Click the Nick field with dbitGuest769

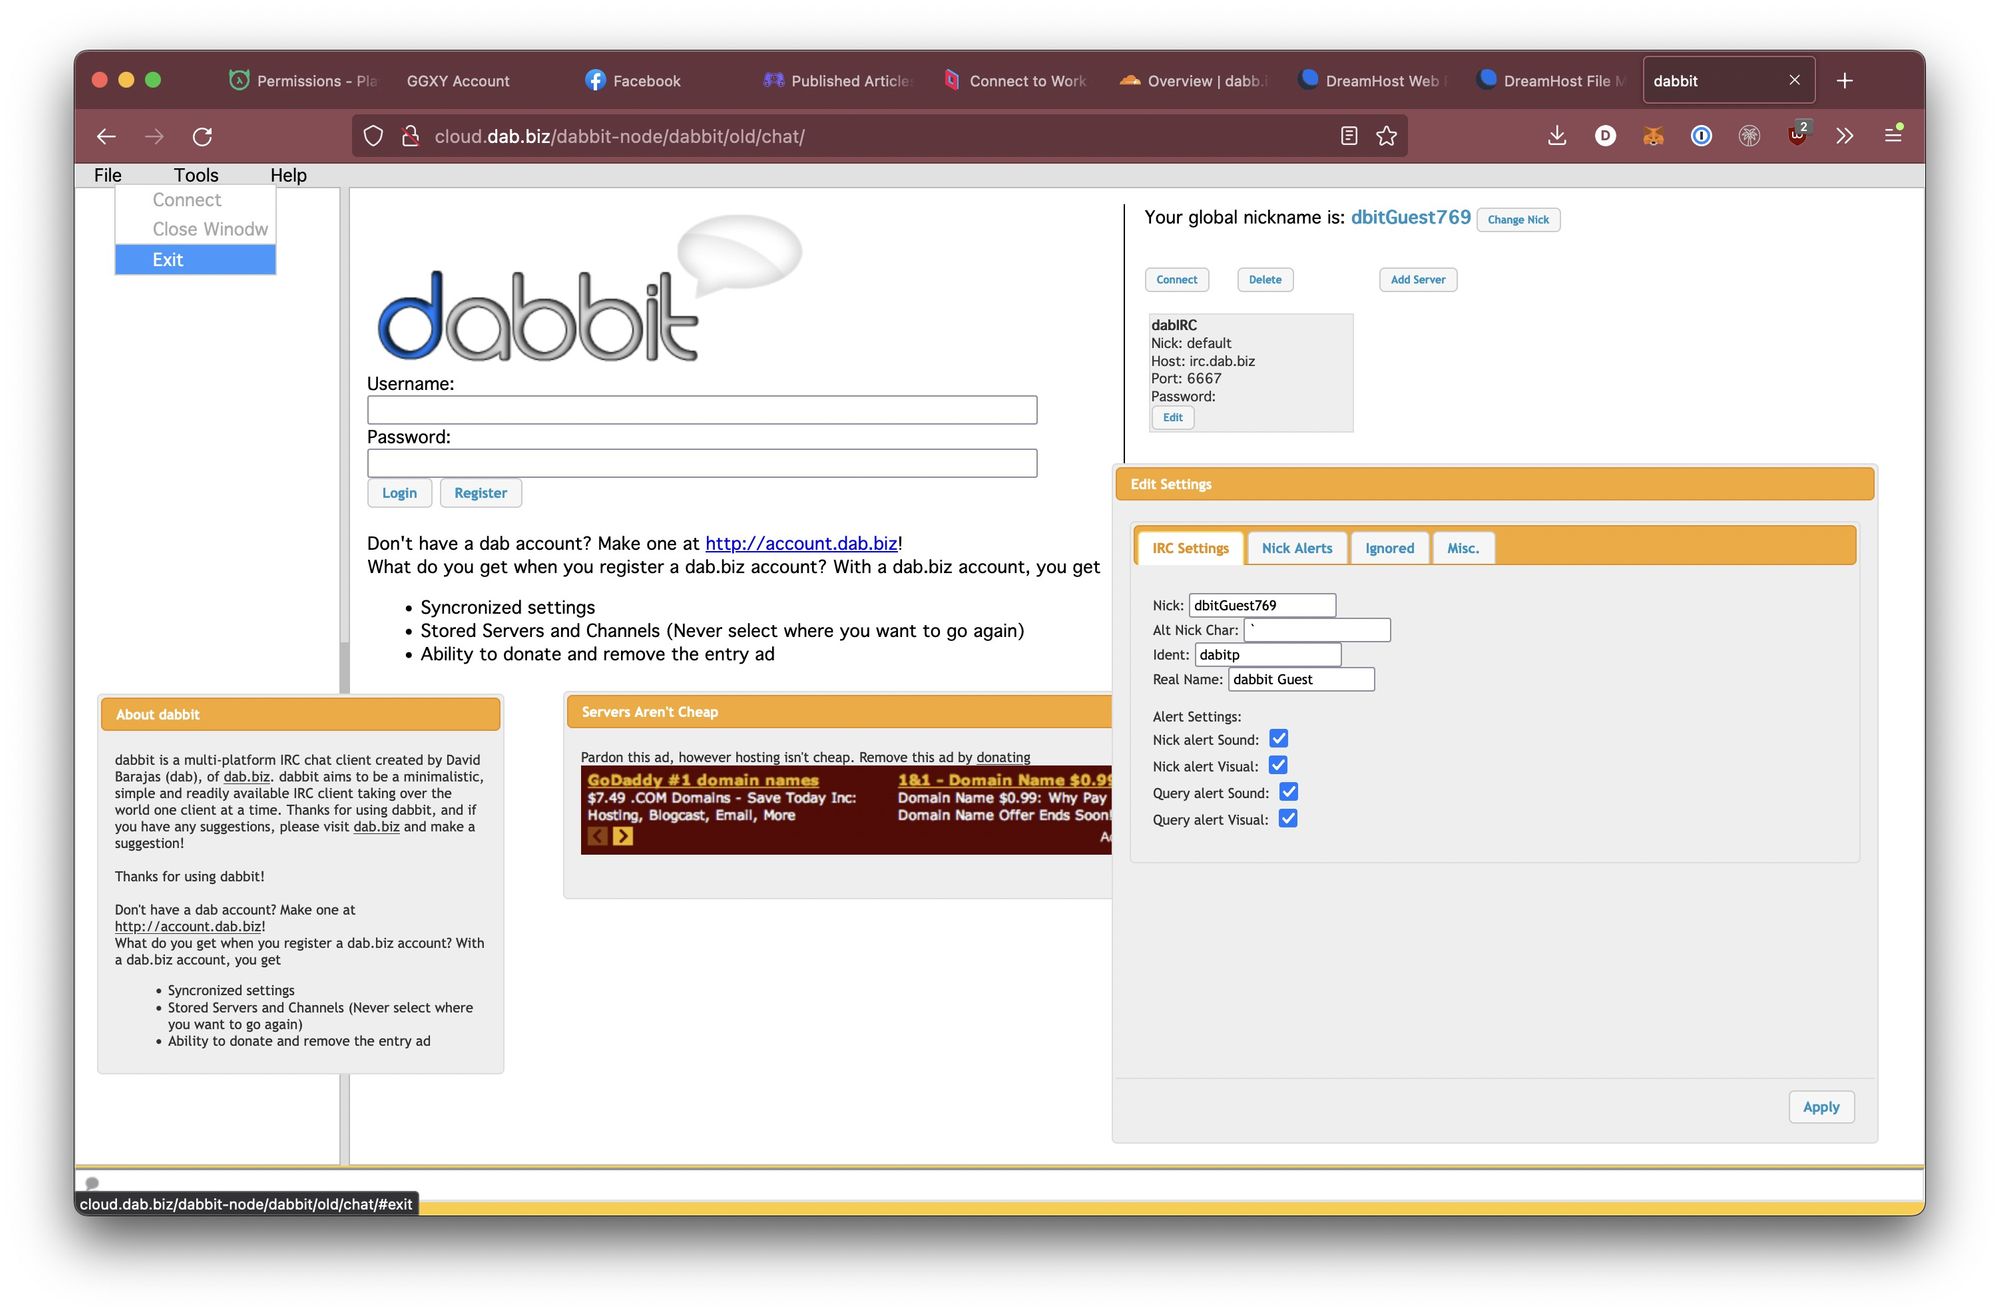pos(1262,605)
